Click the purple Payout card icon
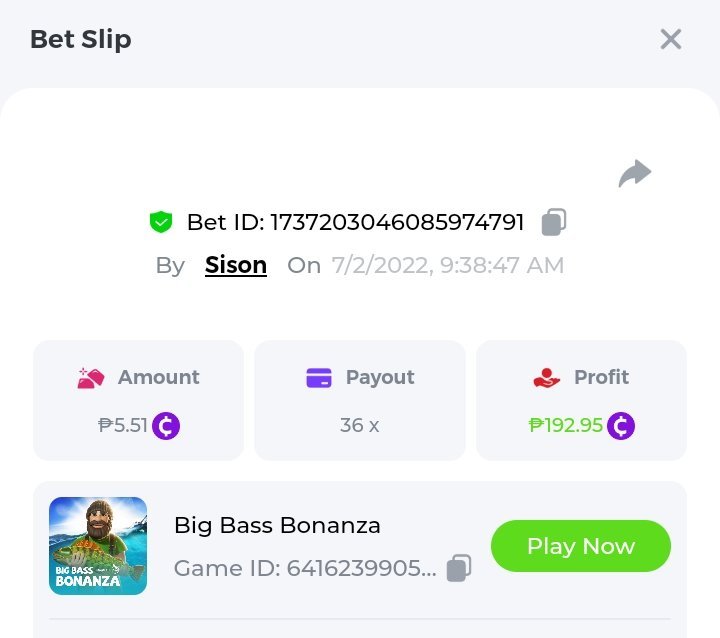Screen dimensions: 720x638 click(318, 378)
